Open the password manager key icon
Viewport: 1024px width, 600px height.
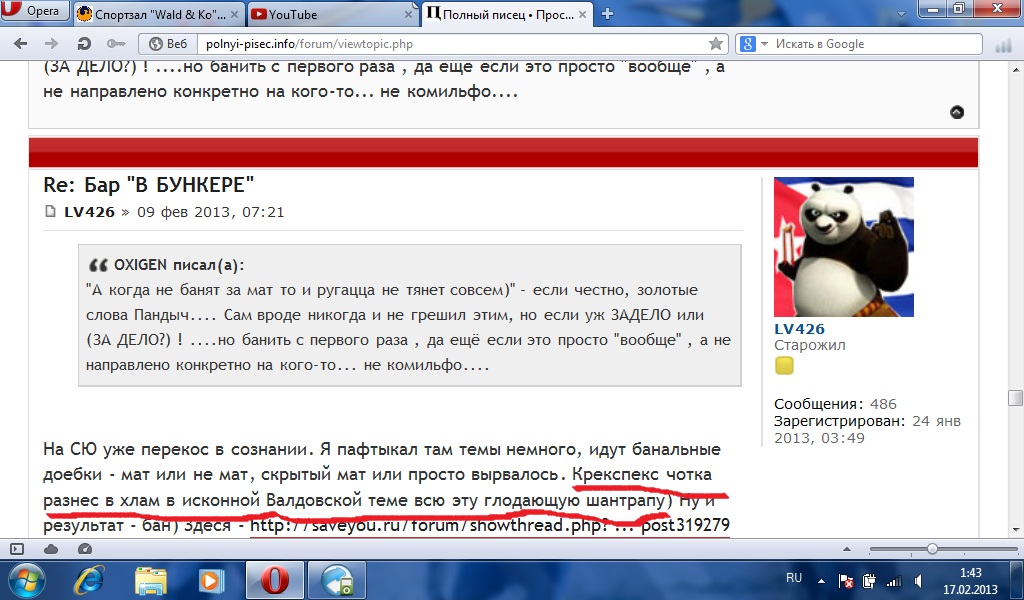point(116,44)
